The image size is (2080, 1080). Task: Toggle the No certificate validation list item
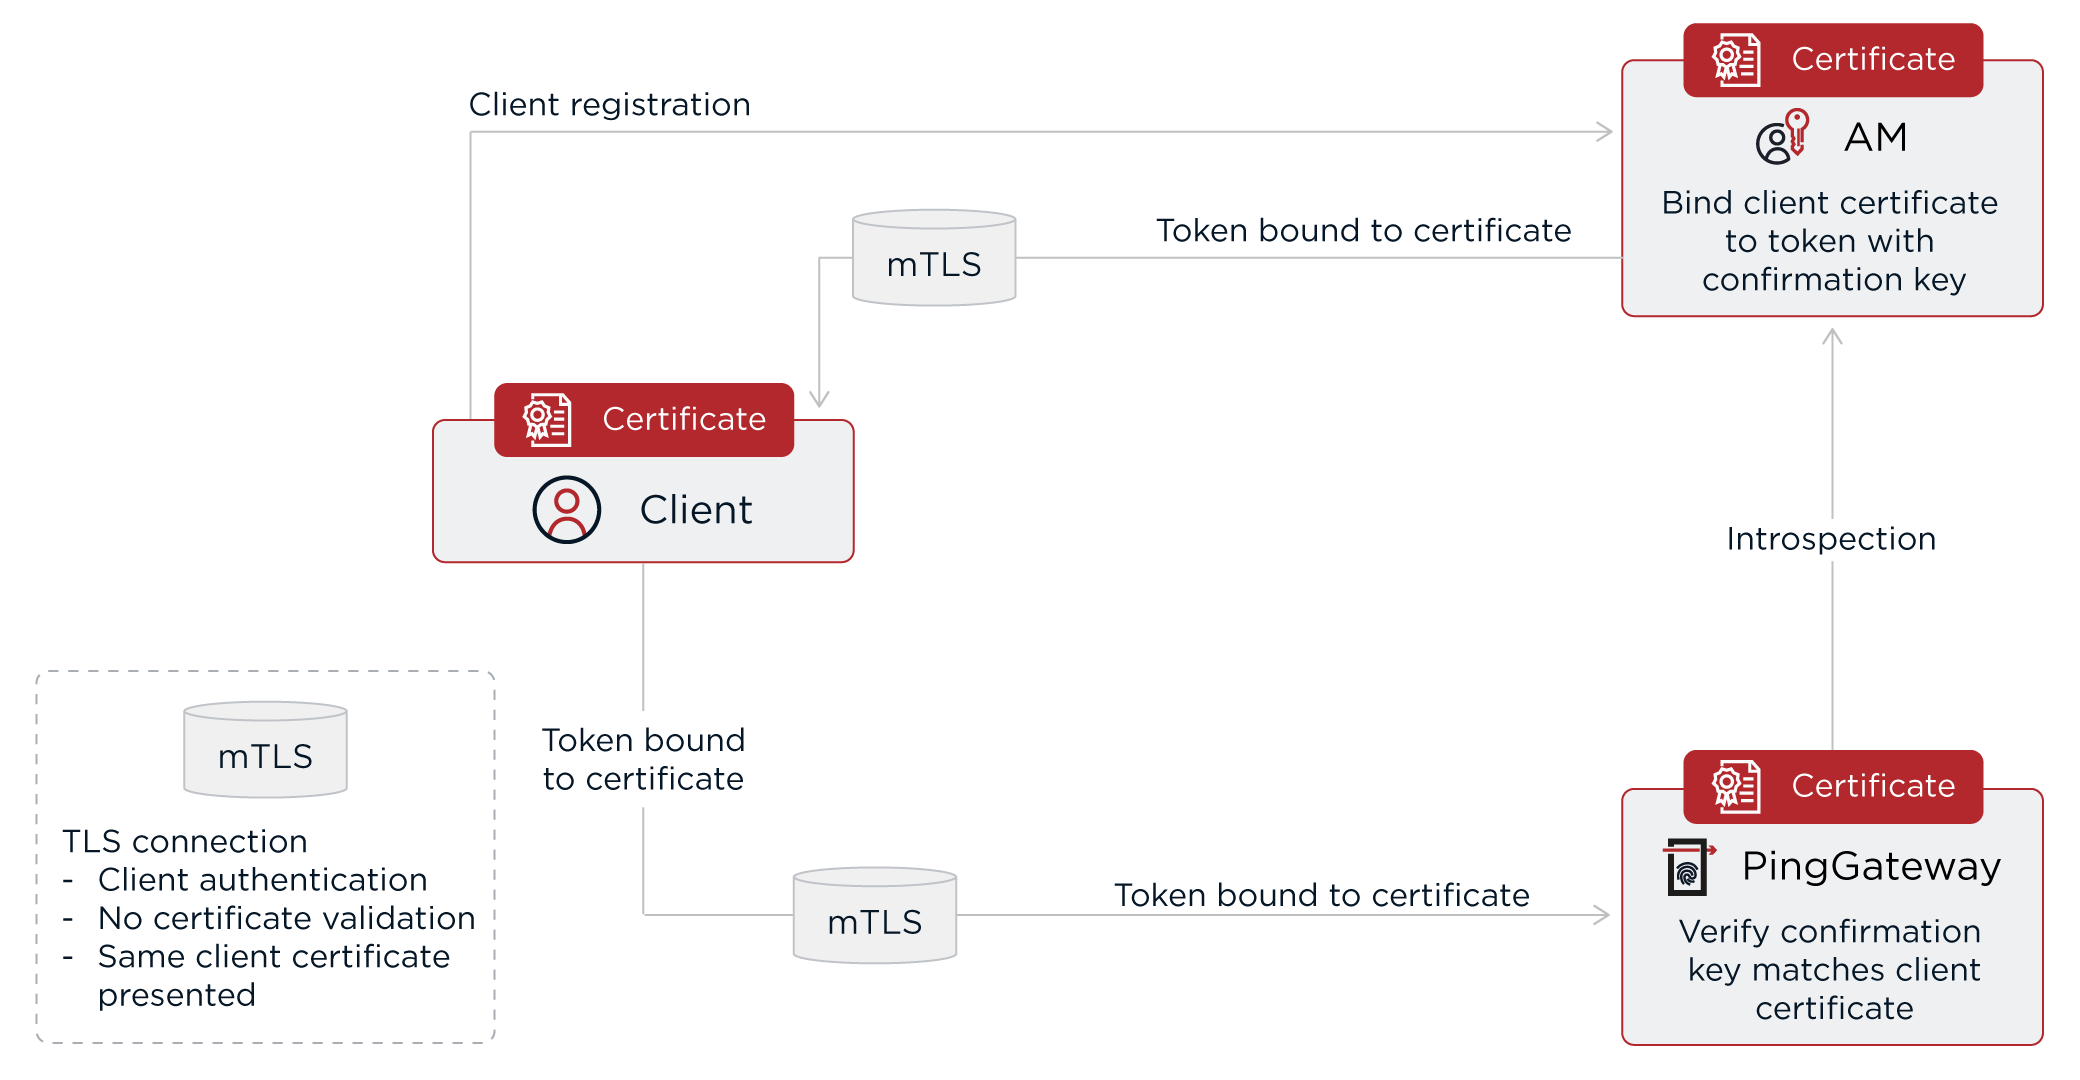coord(285,918)
